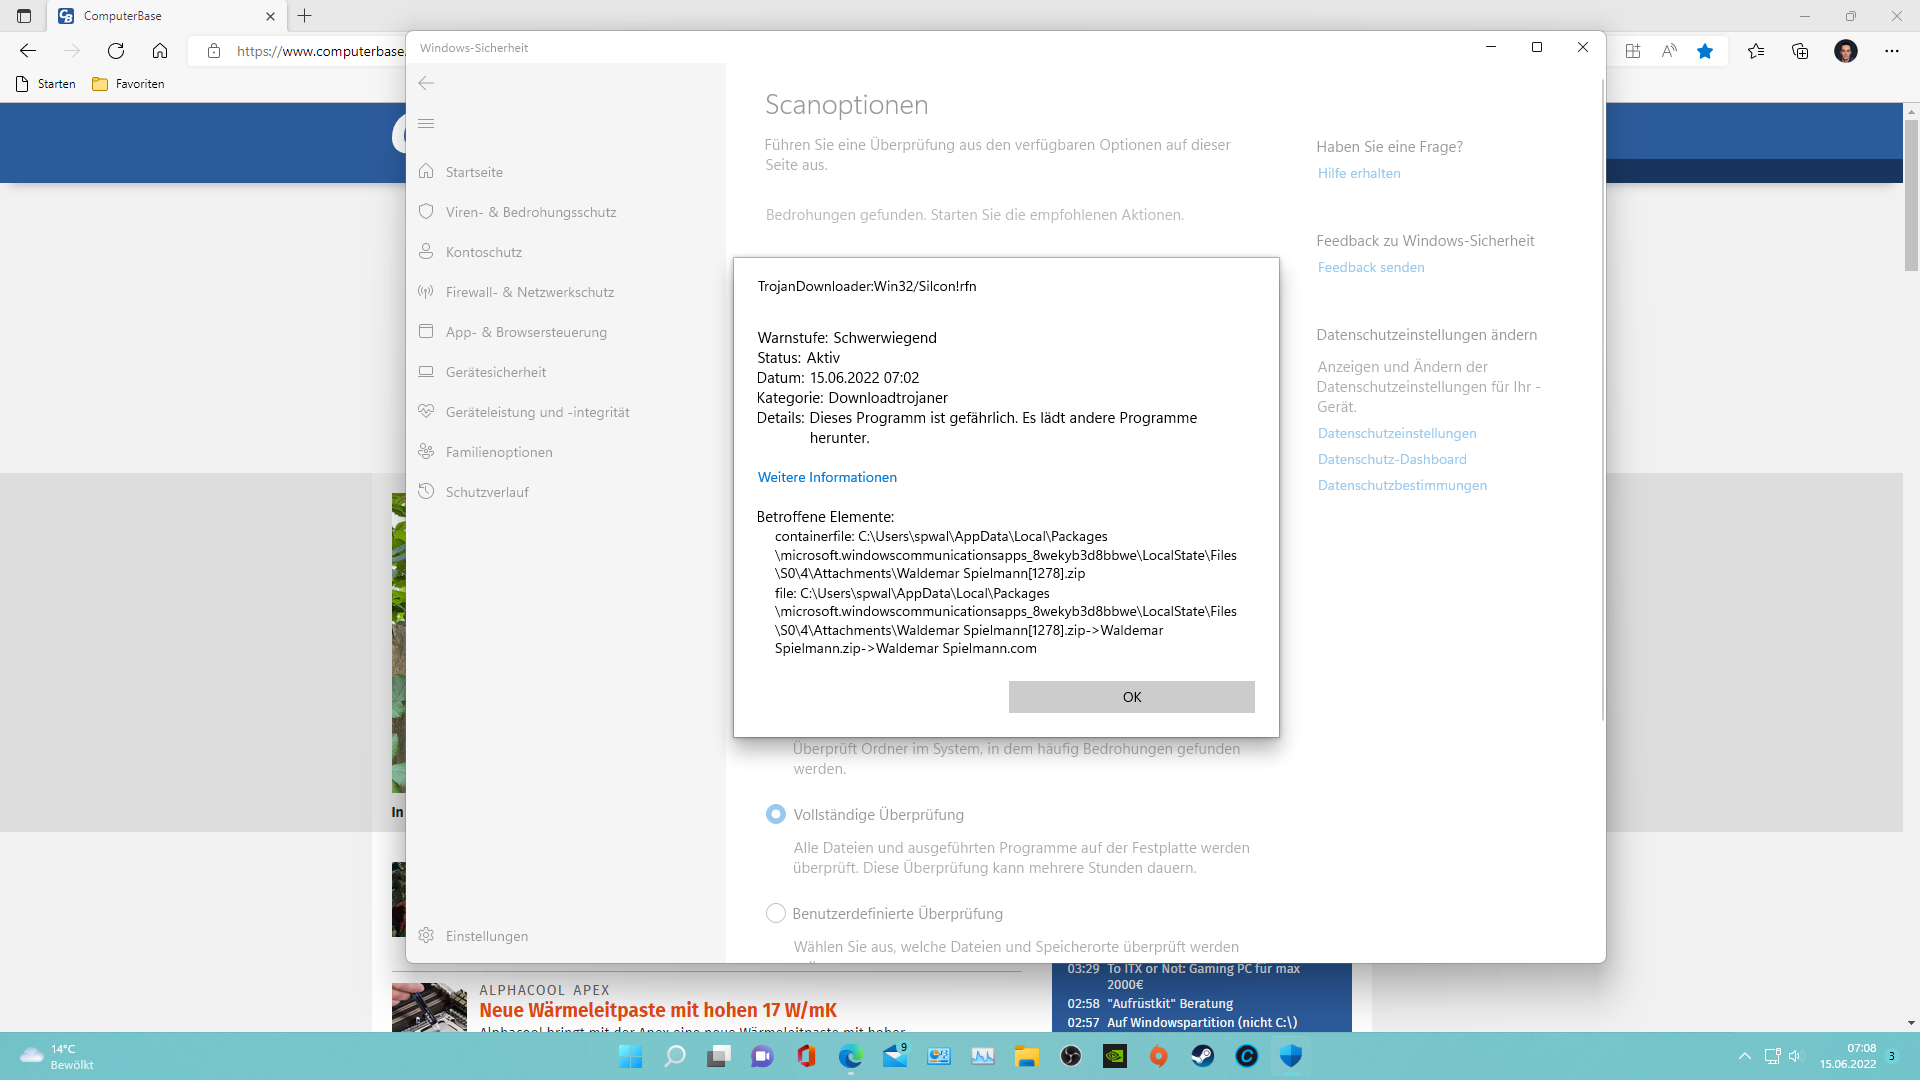Open Einstellungen gear in sidebar

click(426, 936)
